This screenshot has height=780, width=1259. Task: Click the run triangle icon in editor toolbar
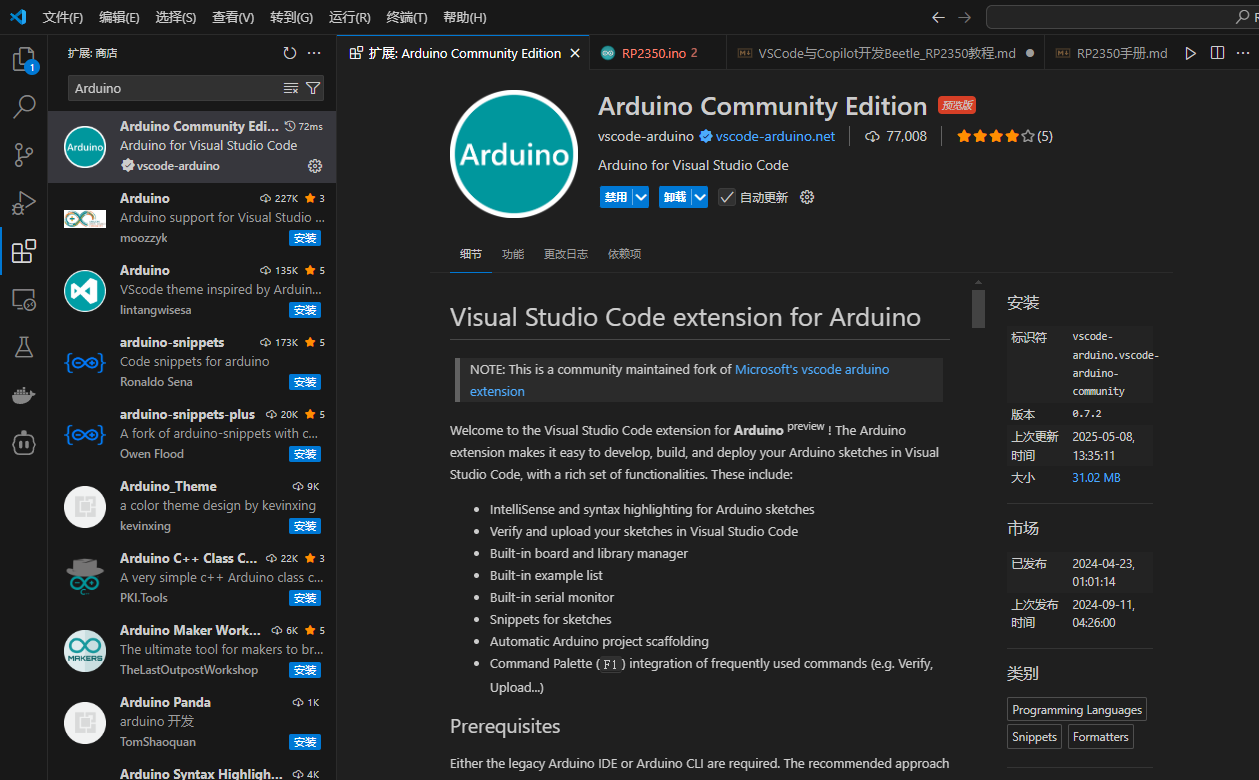(x=1190, y=53)
